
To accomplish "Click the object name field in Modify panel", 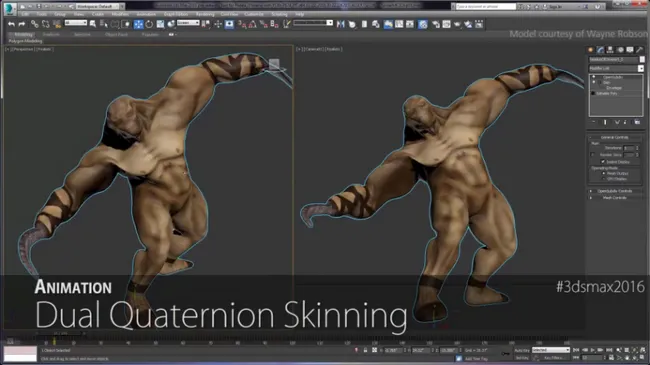I will pyautogui.click(x=613, y=59).
